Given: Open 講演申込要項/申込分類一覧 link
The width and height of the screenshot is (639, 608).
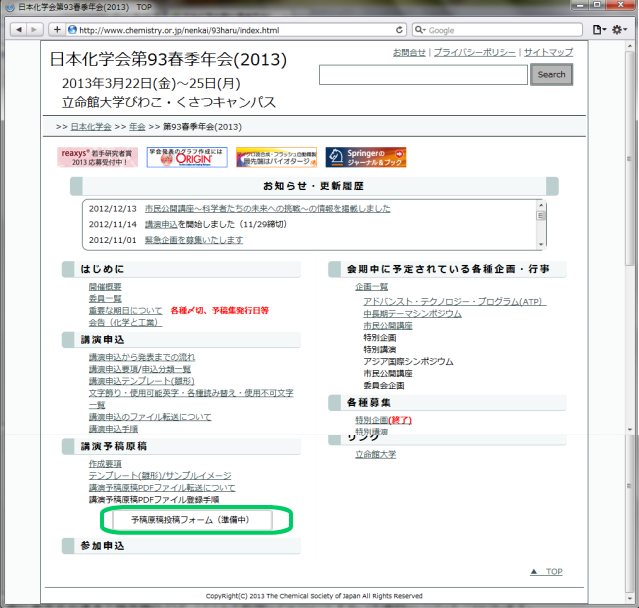Looking at the screenshot, I should [x=140, y=369].
